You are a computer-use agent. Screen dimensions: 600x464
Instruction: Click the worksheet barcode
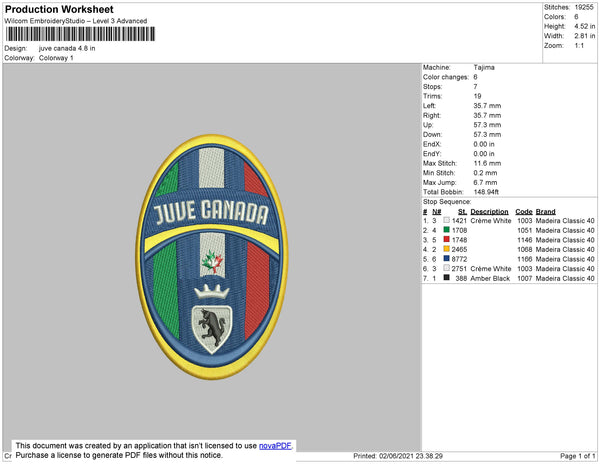pos(80,34)
